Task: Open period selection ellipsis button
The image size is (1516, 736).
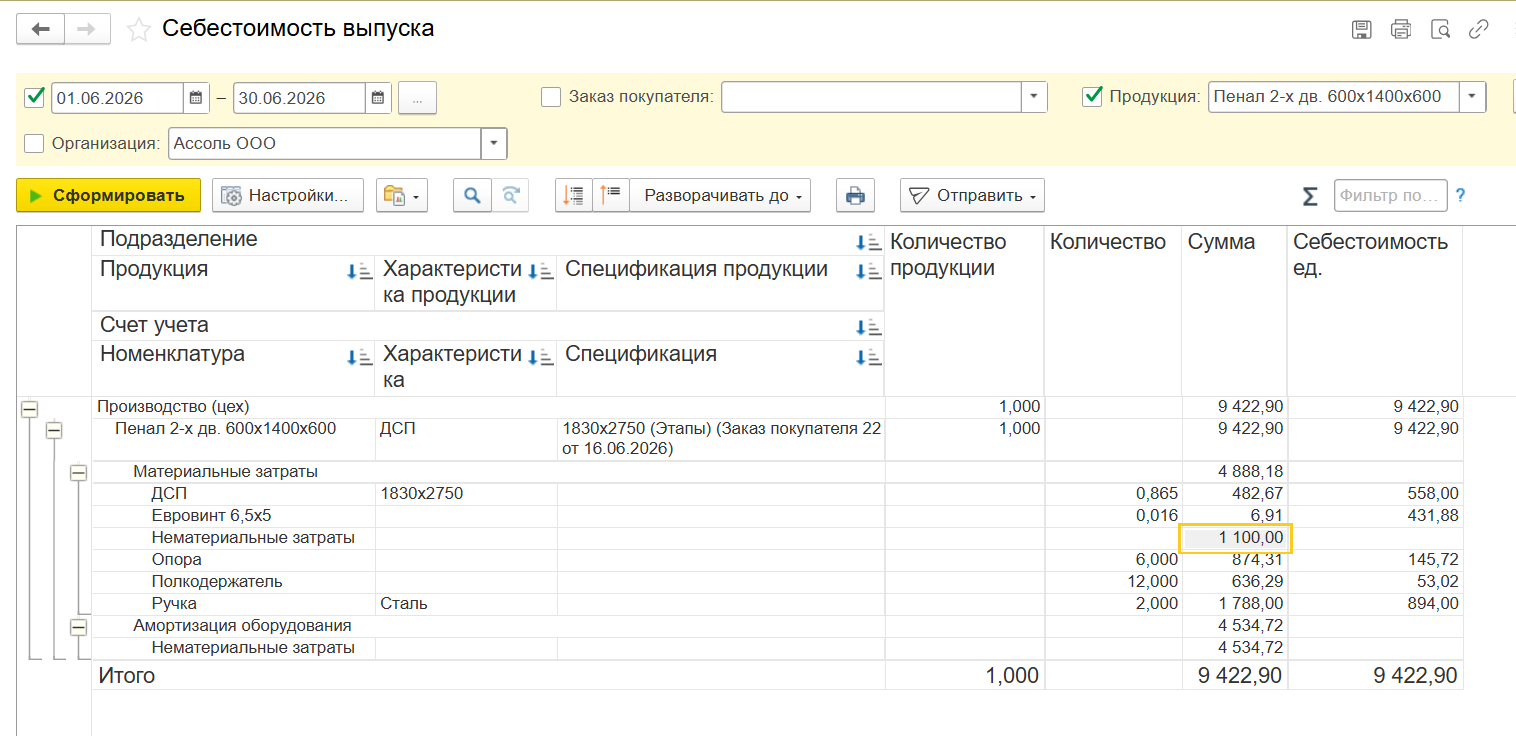Action: tap(417, 98)
